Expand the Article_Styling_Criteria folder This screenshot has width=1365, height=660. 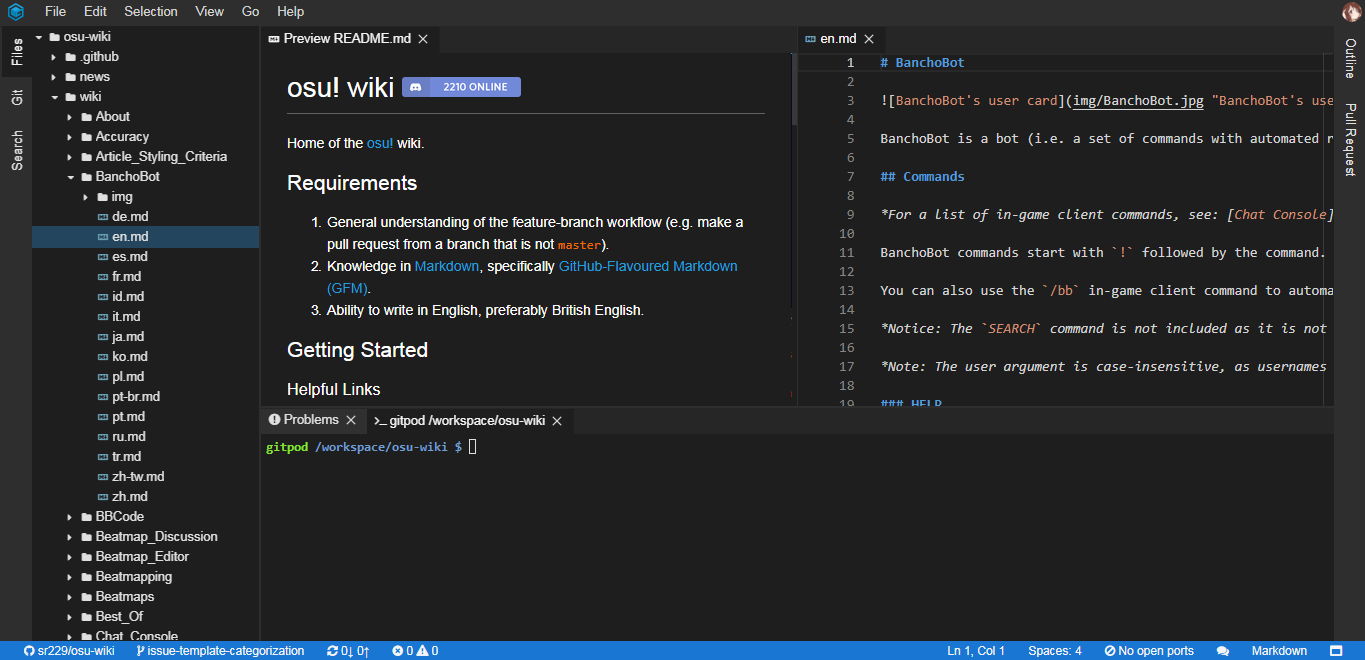70,157
